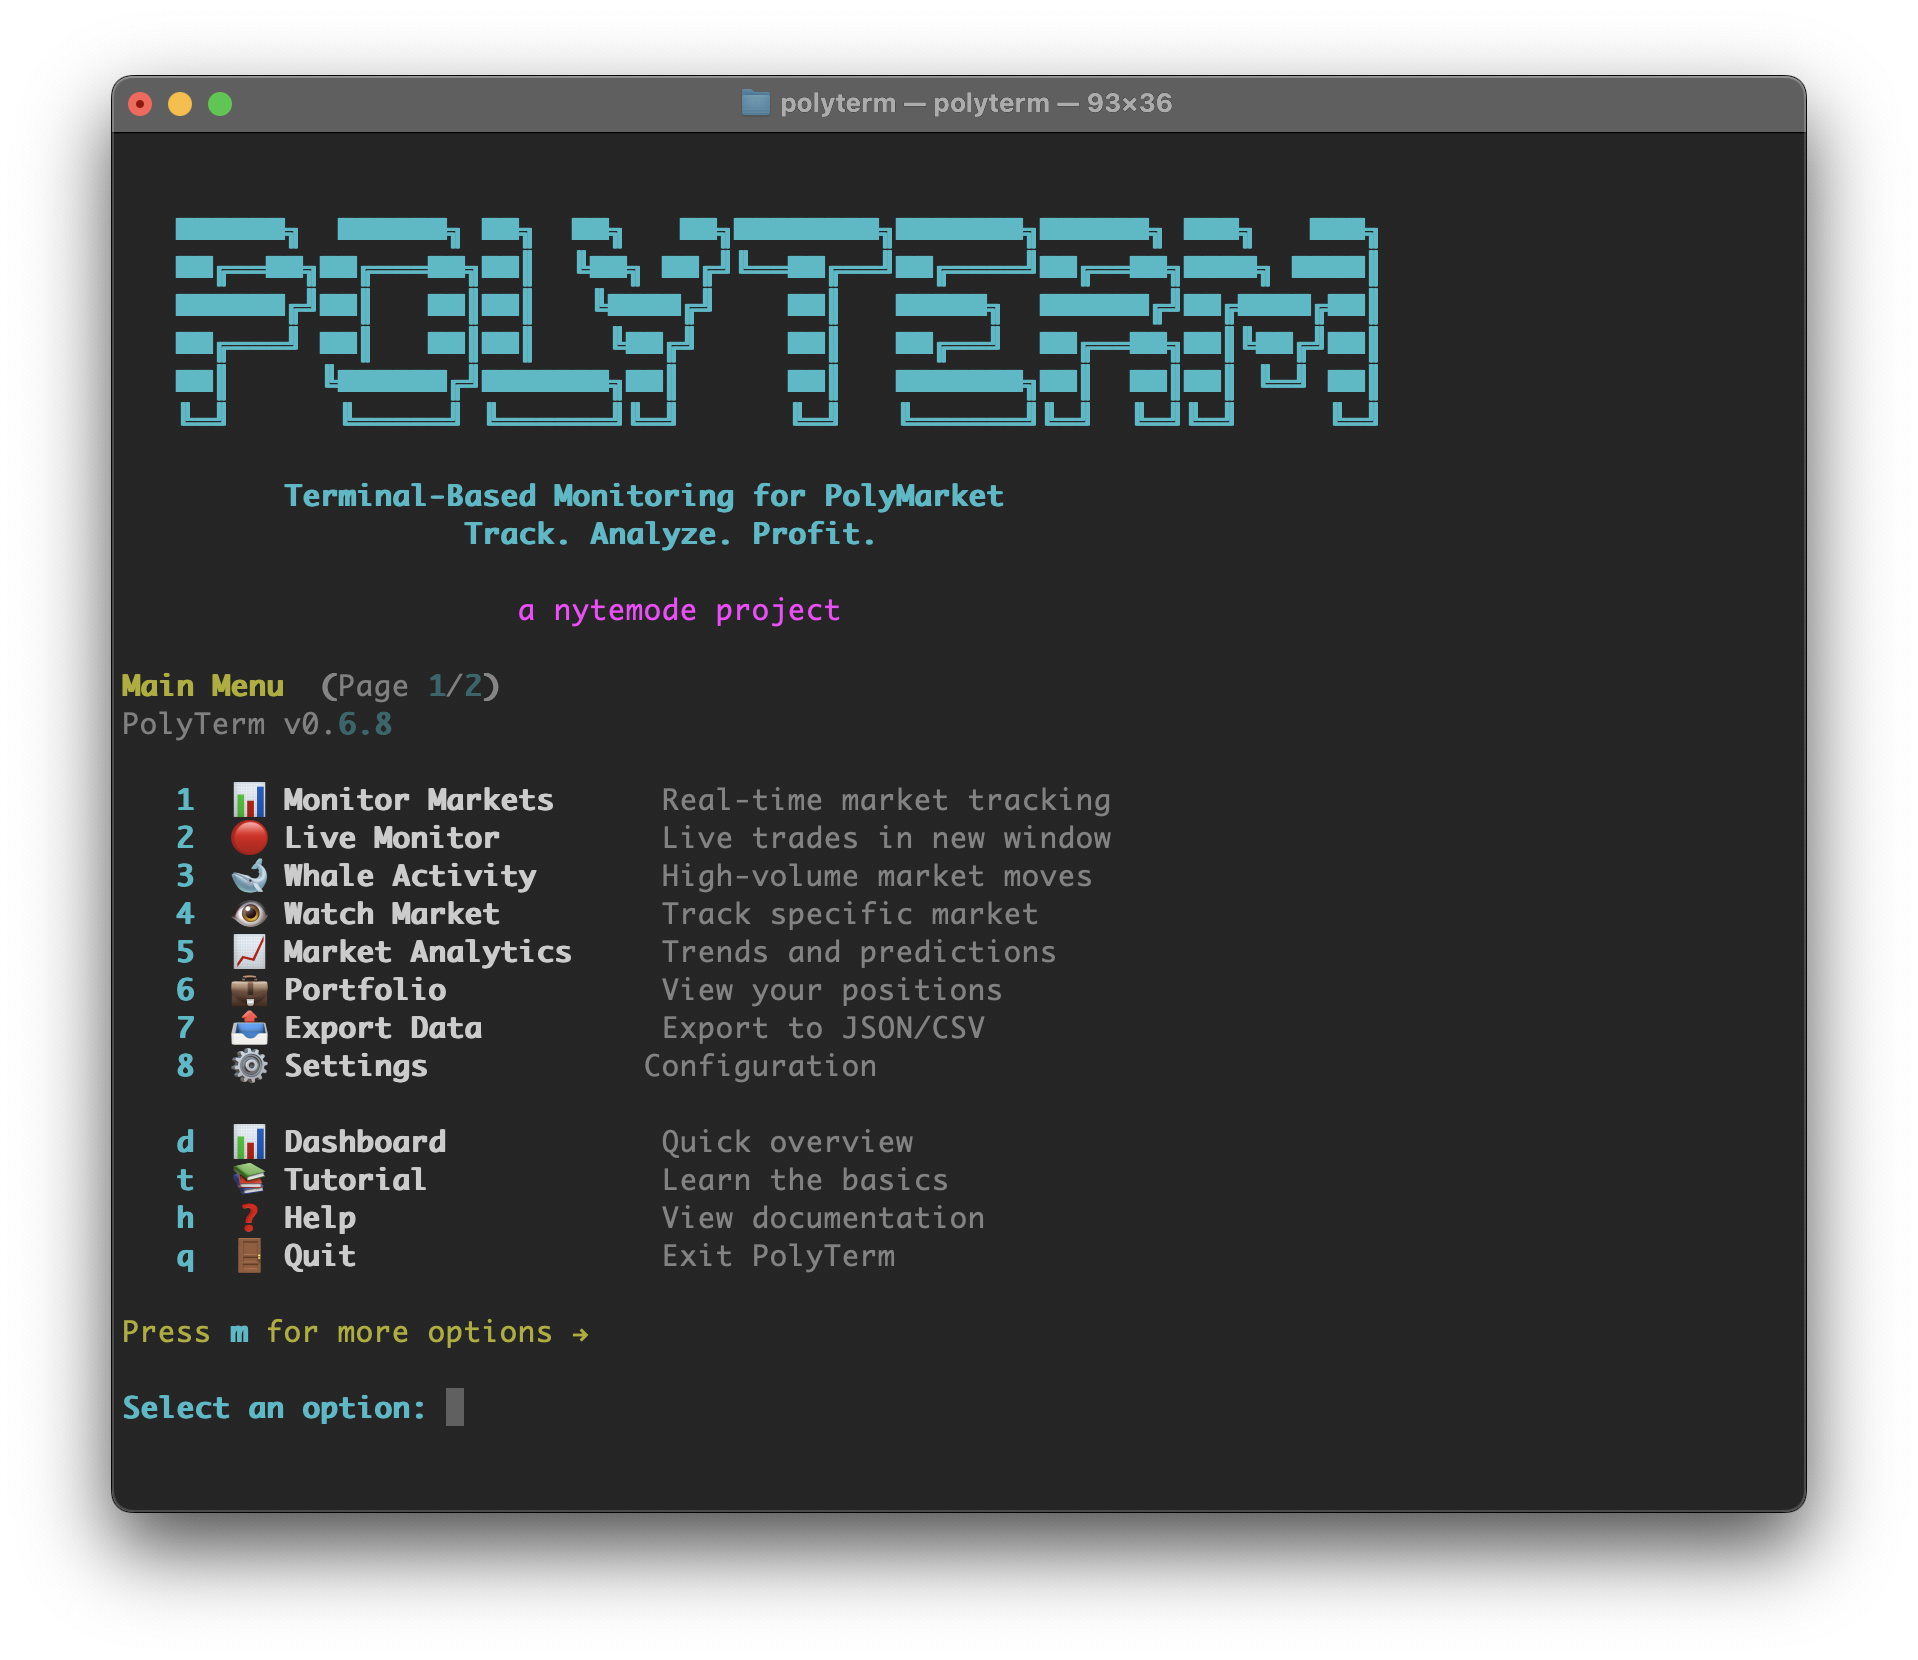This screenshot has height=1660, width=1918.
Task: Click 'View your positions' description
Action: (832, 990)
